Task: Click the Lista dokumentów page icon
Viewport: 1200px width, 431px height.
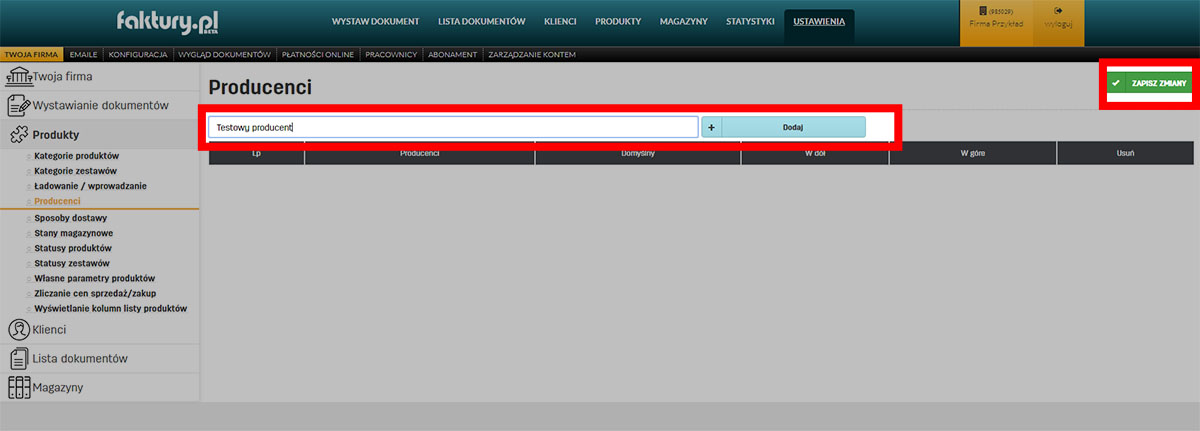Action: pos(18,358)
